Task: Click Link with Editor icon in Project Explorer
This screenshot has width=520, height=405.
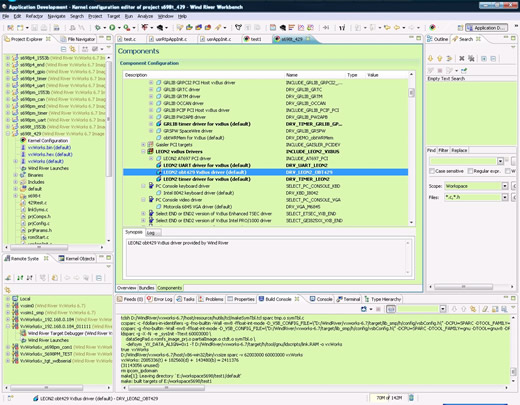Action: pos(72,49)
